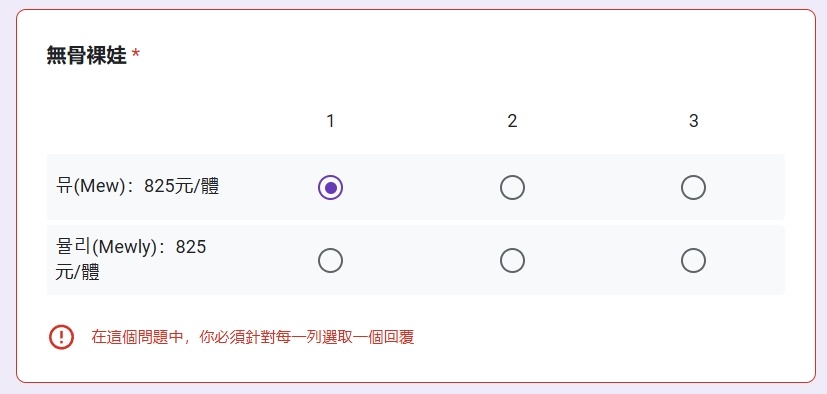Choose quantity 3 for 뮬리(Mewly)
Image resolution: width=827 pixels, height=394 pixels.
click(x=693, y=261)
